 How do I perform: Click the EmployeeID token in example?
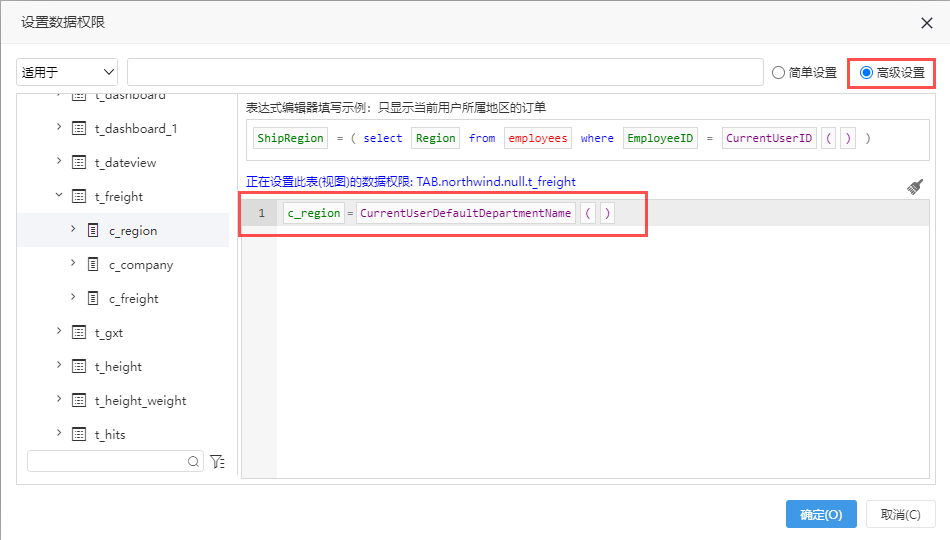(x=660, y=138)
